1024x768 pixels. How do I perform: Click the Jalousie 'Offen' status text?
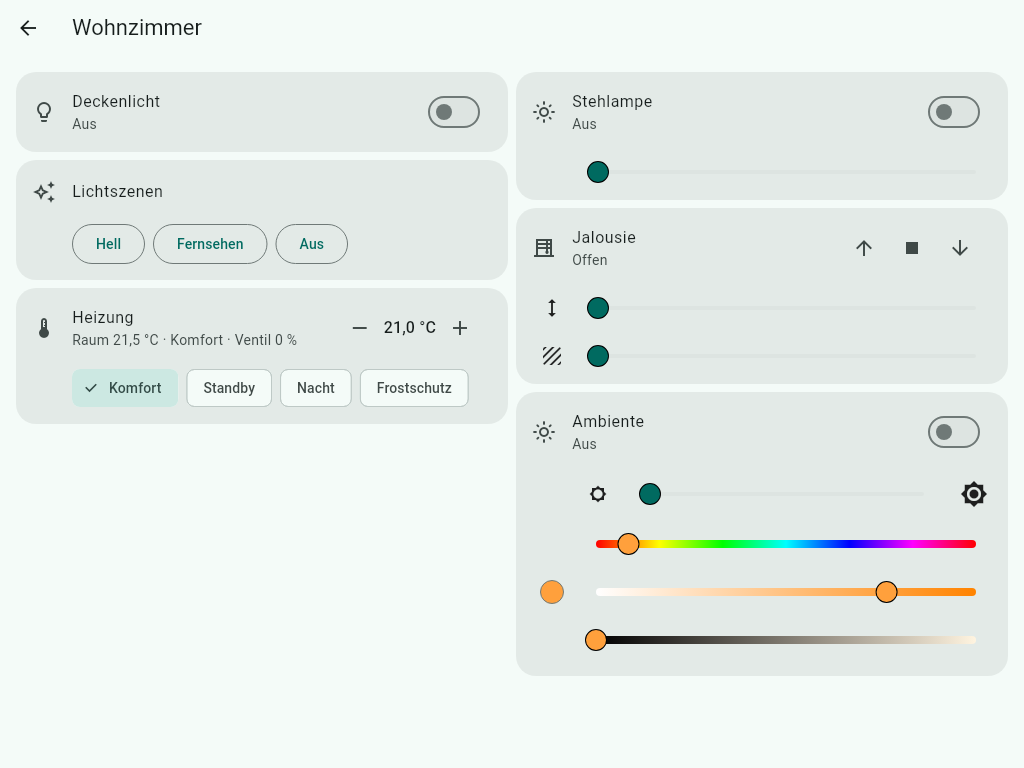(590, 260)
